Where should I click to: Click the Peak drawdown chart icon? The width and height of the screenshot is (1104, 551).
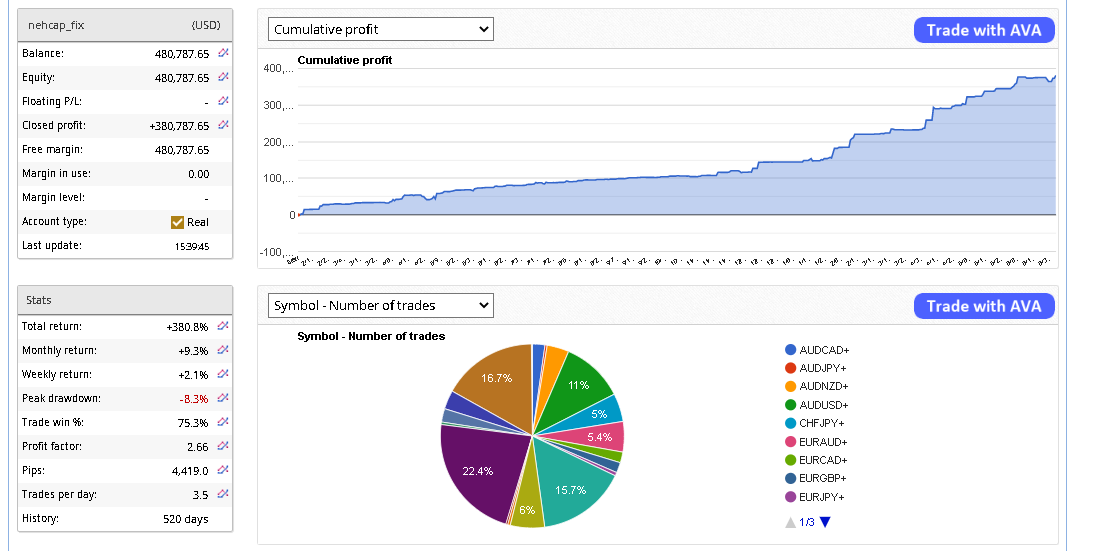click(x=223, y=398)
